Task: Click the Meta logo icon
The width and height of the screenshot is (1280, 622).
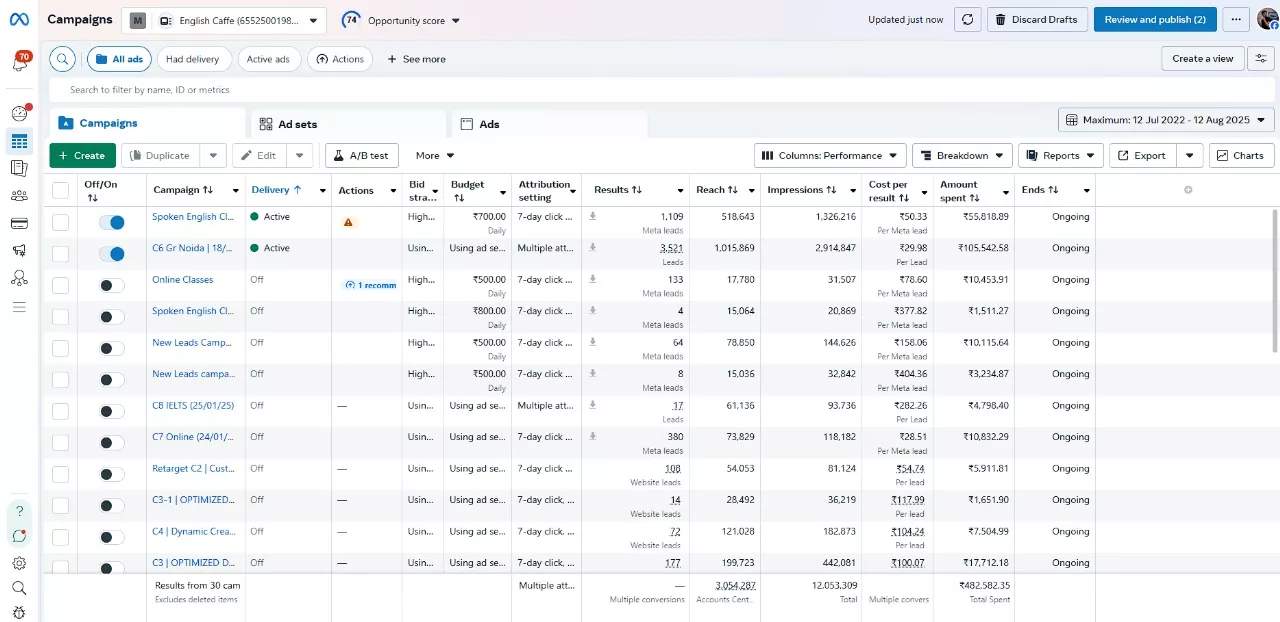Action: tap(19, 20)
